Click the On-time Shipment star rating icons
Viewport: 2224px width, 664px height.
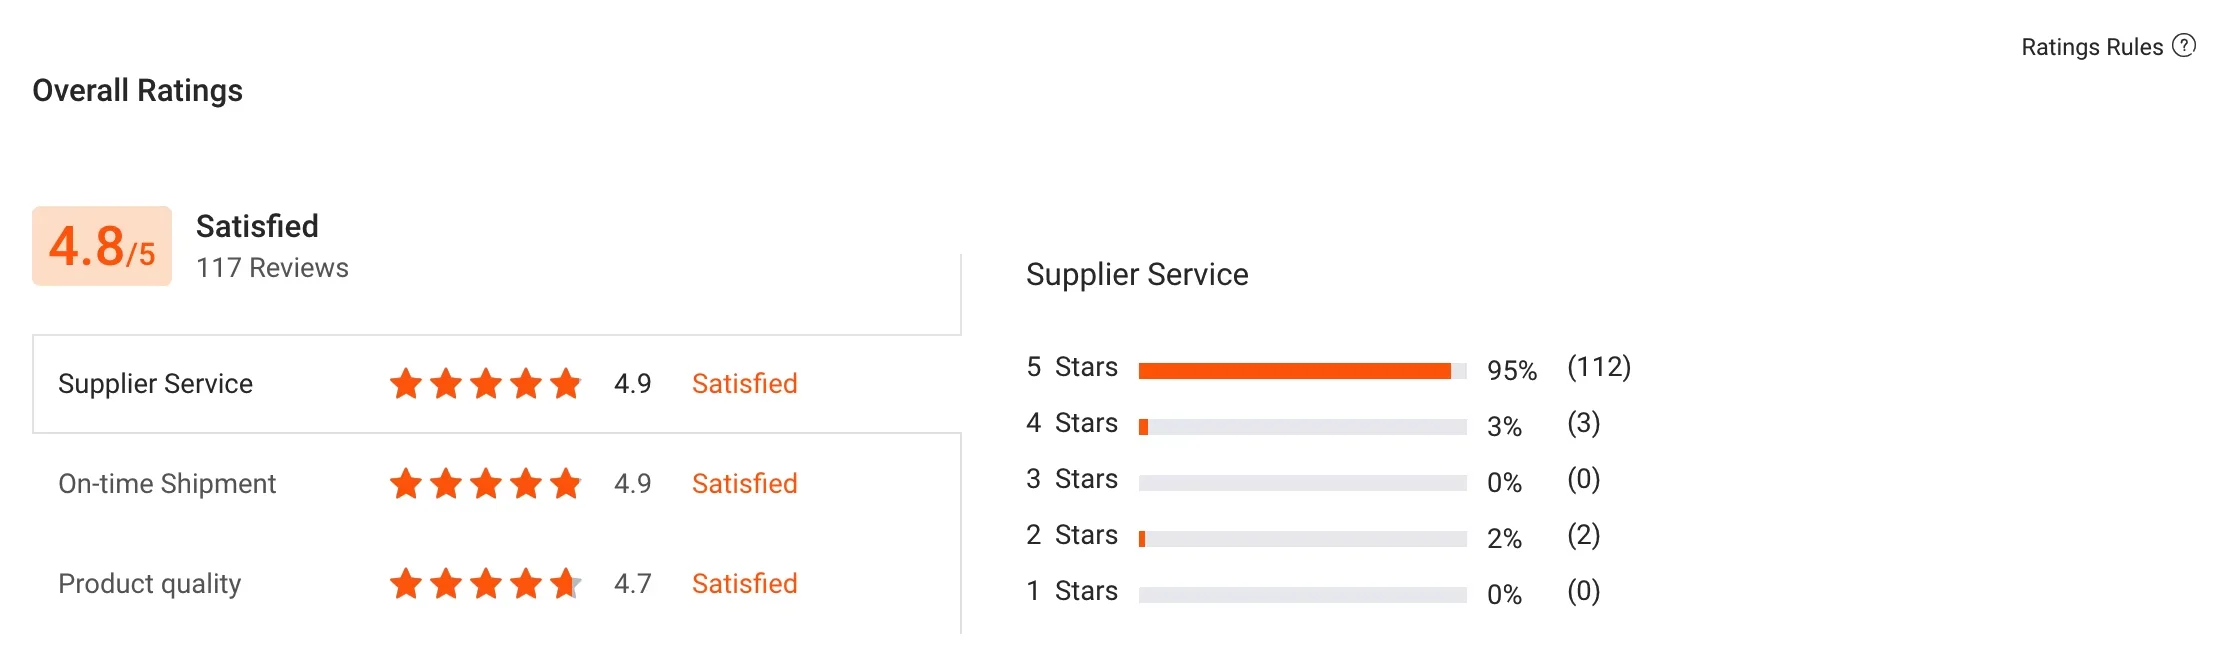click(485, 483)
